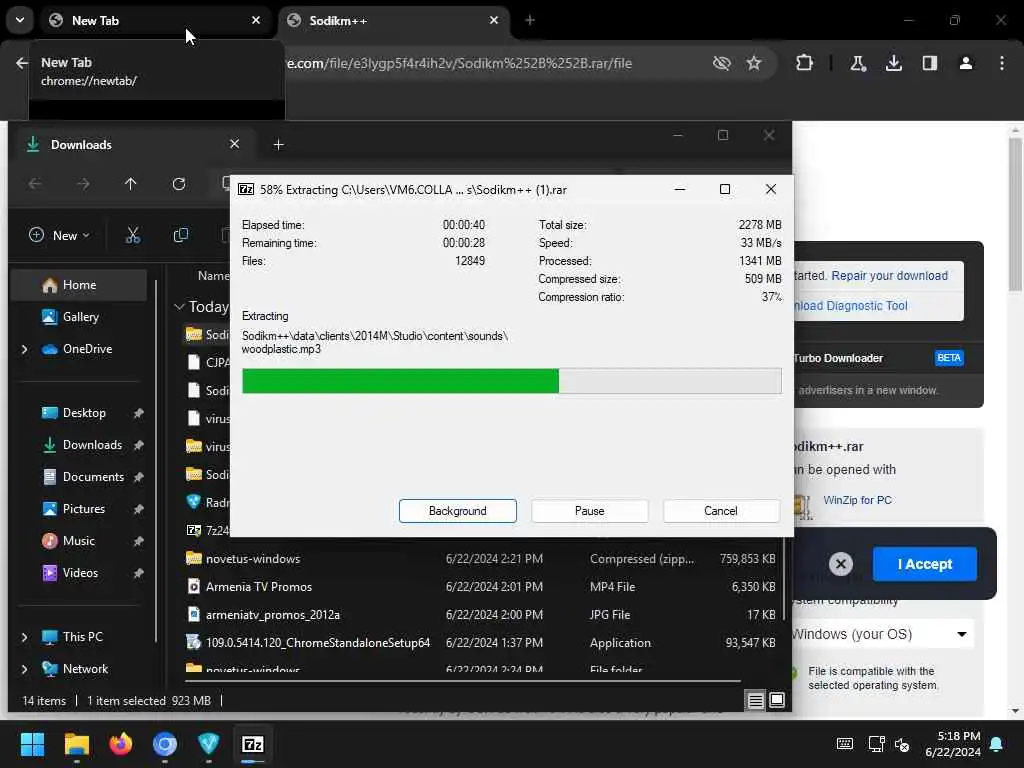Viewport: 1024px width, 768px height.
Task: Select the novetus-windows zip file
Action: click(481, 559)
